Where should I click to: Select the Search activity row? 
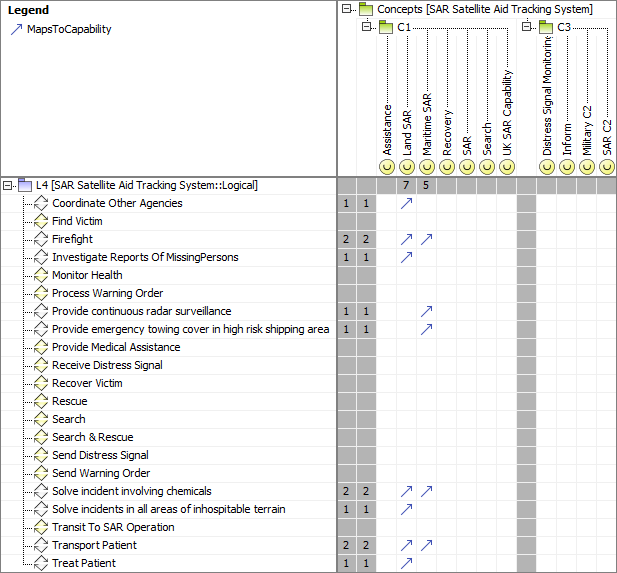click(168, 419)
